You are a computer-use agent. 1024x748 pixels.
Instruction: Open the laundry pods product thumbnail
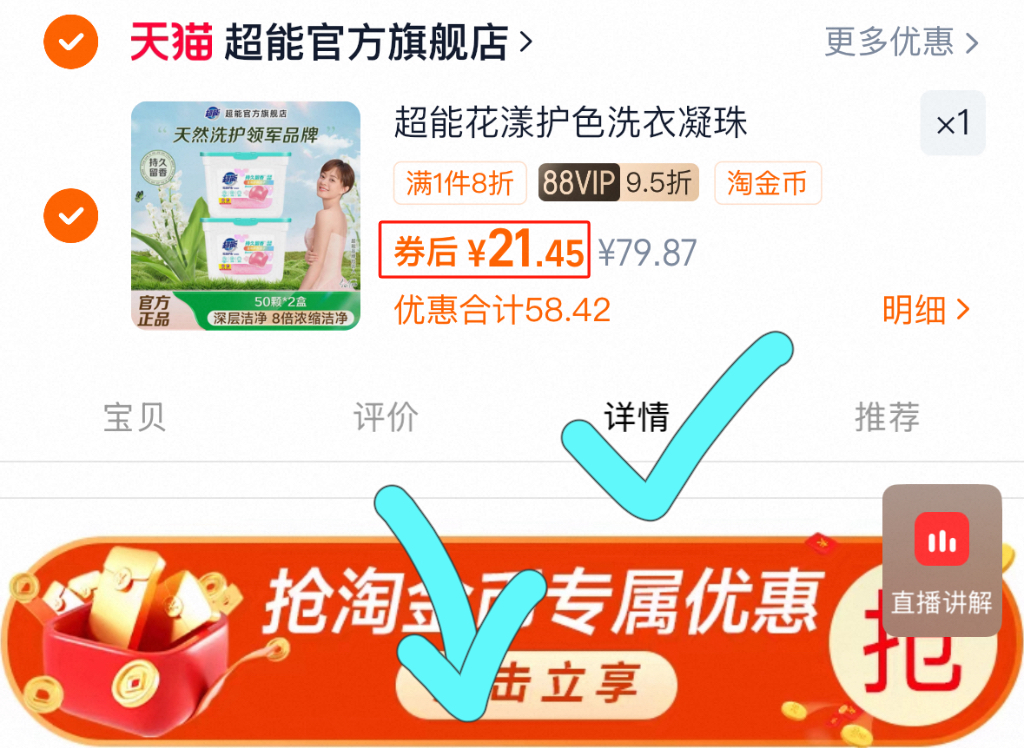point(246,216)
